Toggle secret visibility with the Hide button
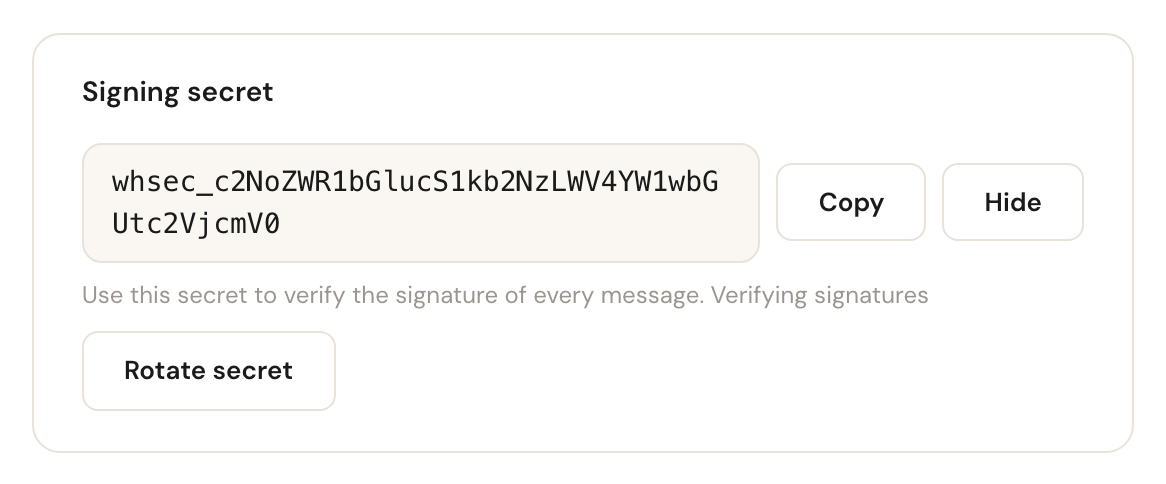This screenshot has height=484, width=1166. (1013, 202)
